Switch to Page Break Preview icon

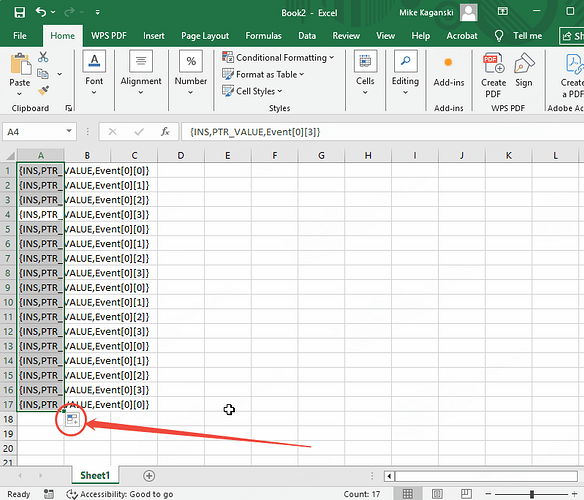click(x=466, y=494)
